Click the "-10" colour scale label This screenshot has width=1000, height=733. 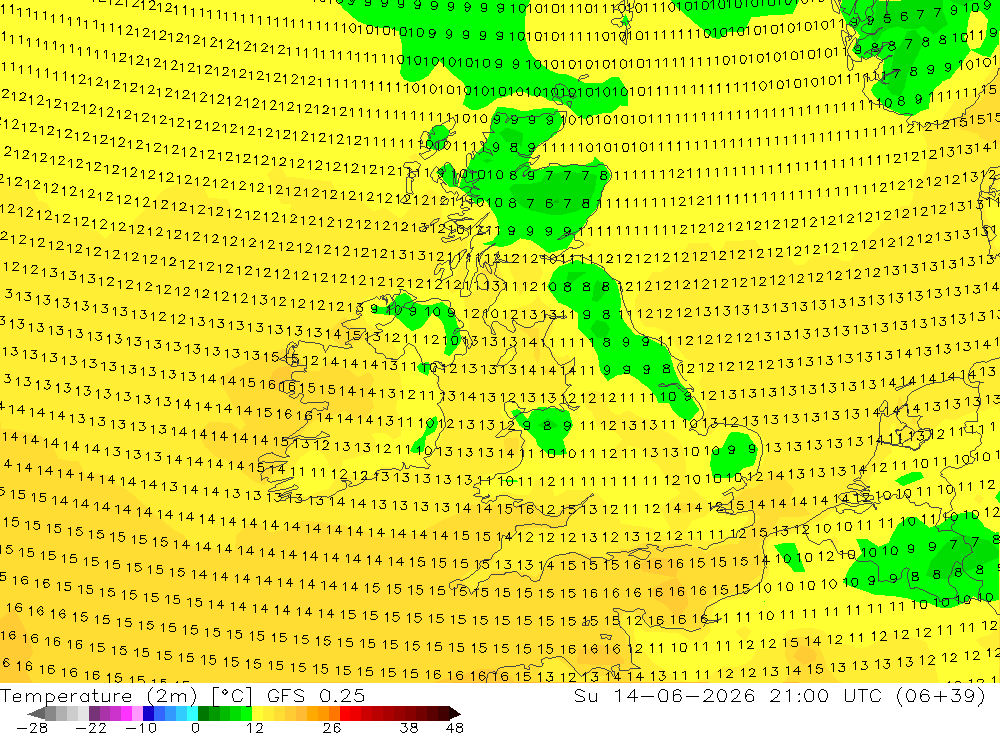tap(141, 727)
